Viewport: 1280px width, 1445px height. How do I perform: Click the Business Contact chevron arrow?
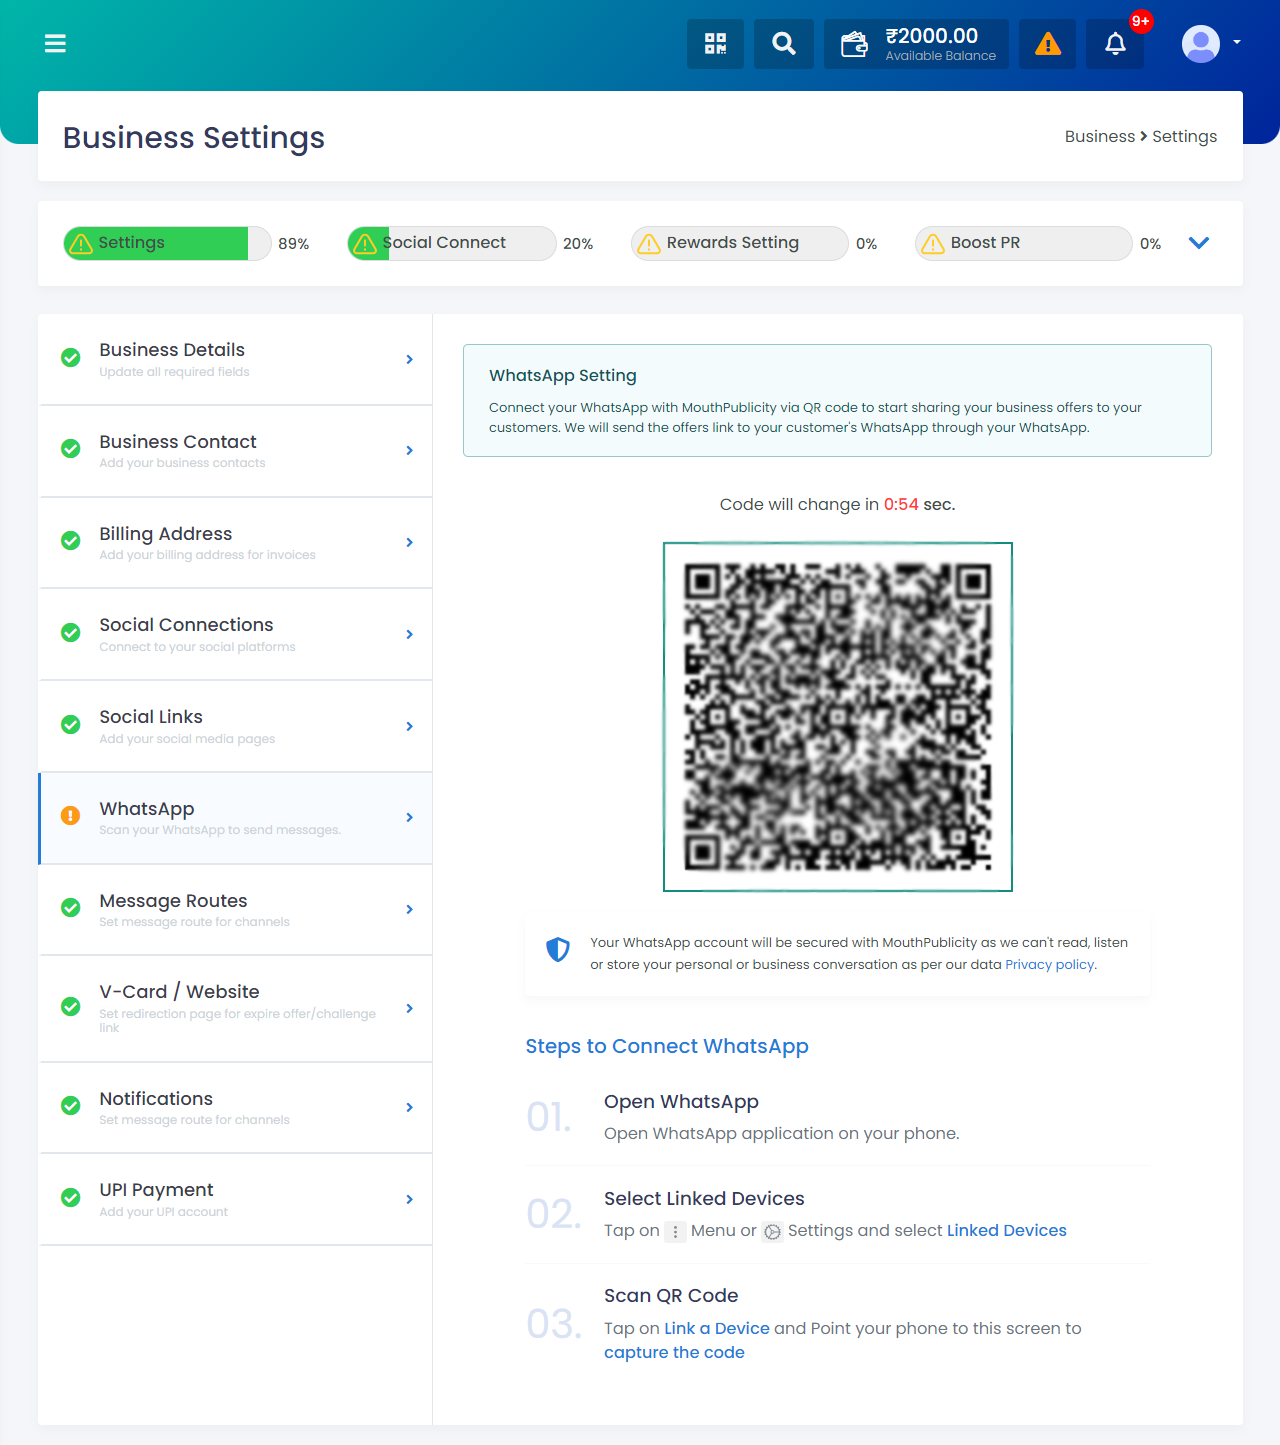pos(409,451)
